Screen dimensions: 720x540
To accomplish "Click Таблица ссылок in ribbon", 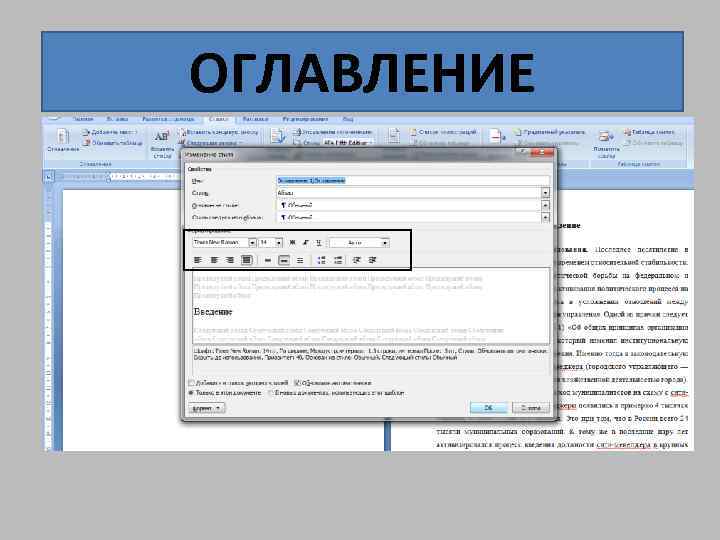I will [x=649, y=132].
